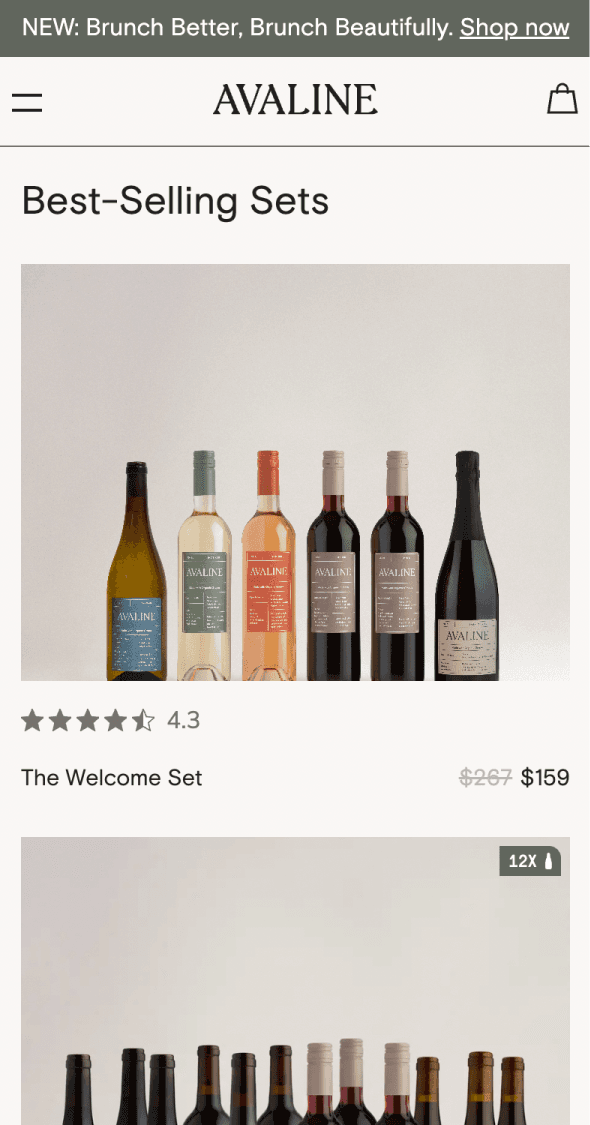Click the third star under the Welcome Set
590x1125 pixels.
coord(87,719)
